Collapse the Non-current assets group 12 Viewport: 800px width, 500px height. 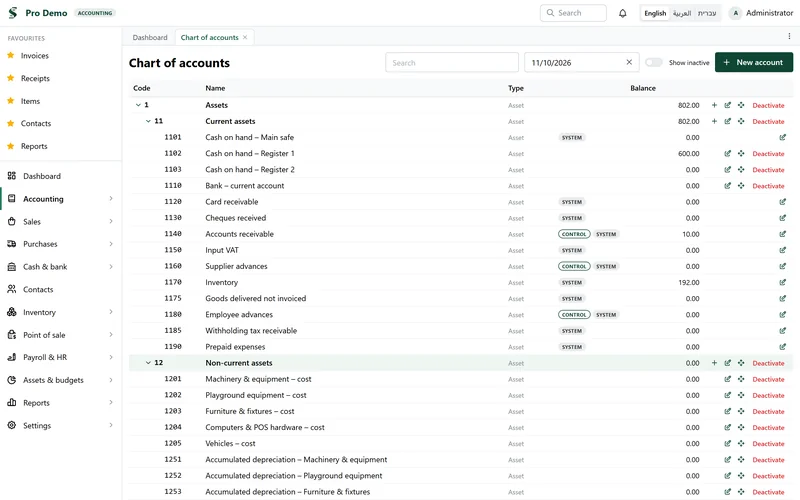tap(148, 363)
